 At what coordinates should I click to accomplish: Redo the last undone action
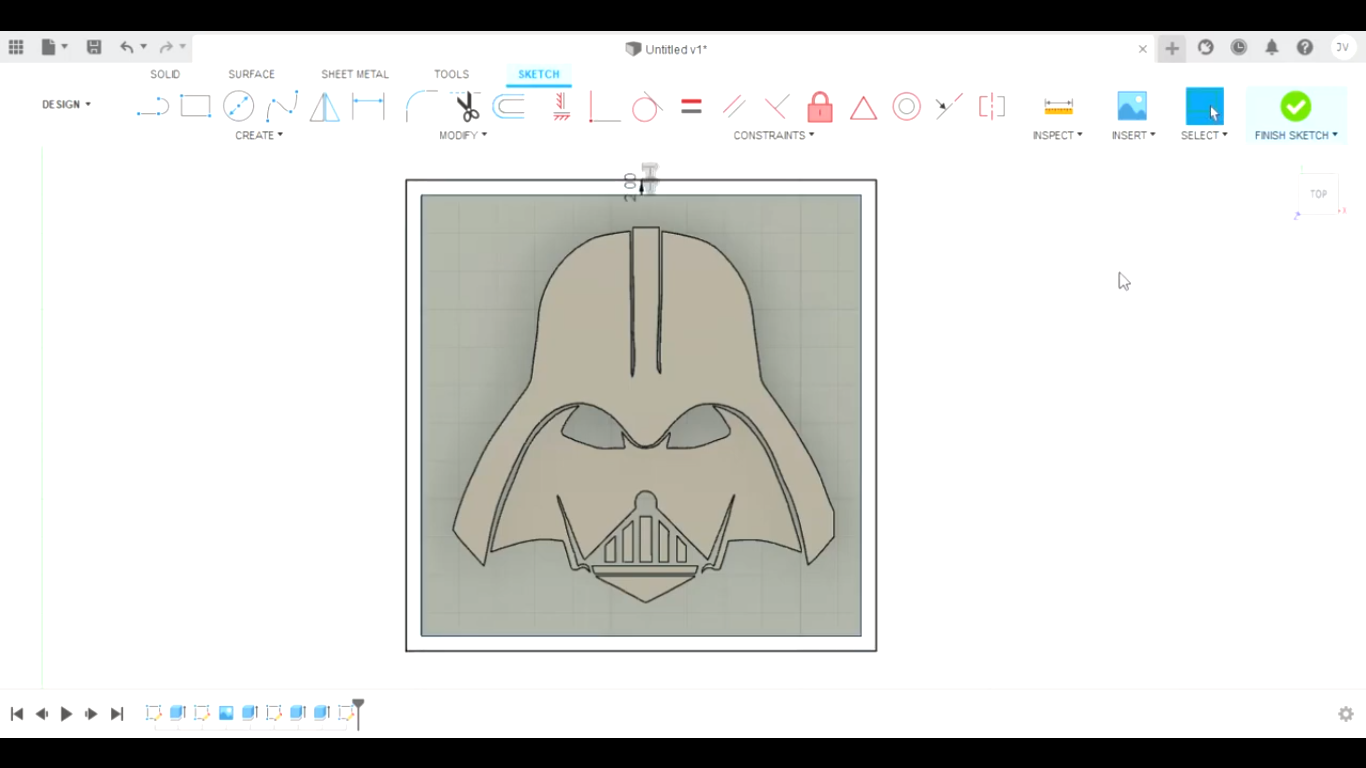click(x=166, y=47)
